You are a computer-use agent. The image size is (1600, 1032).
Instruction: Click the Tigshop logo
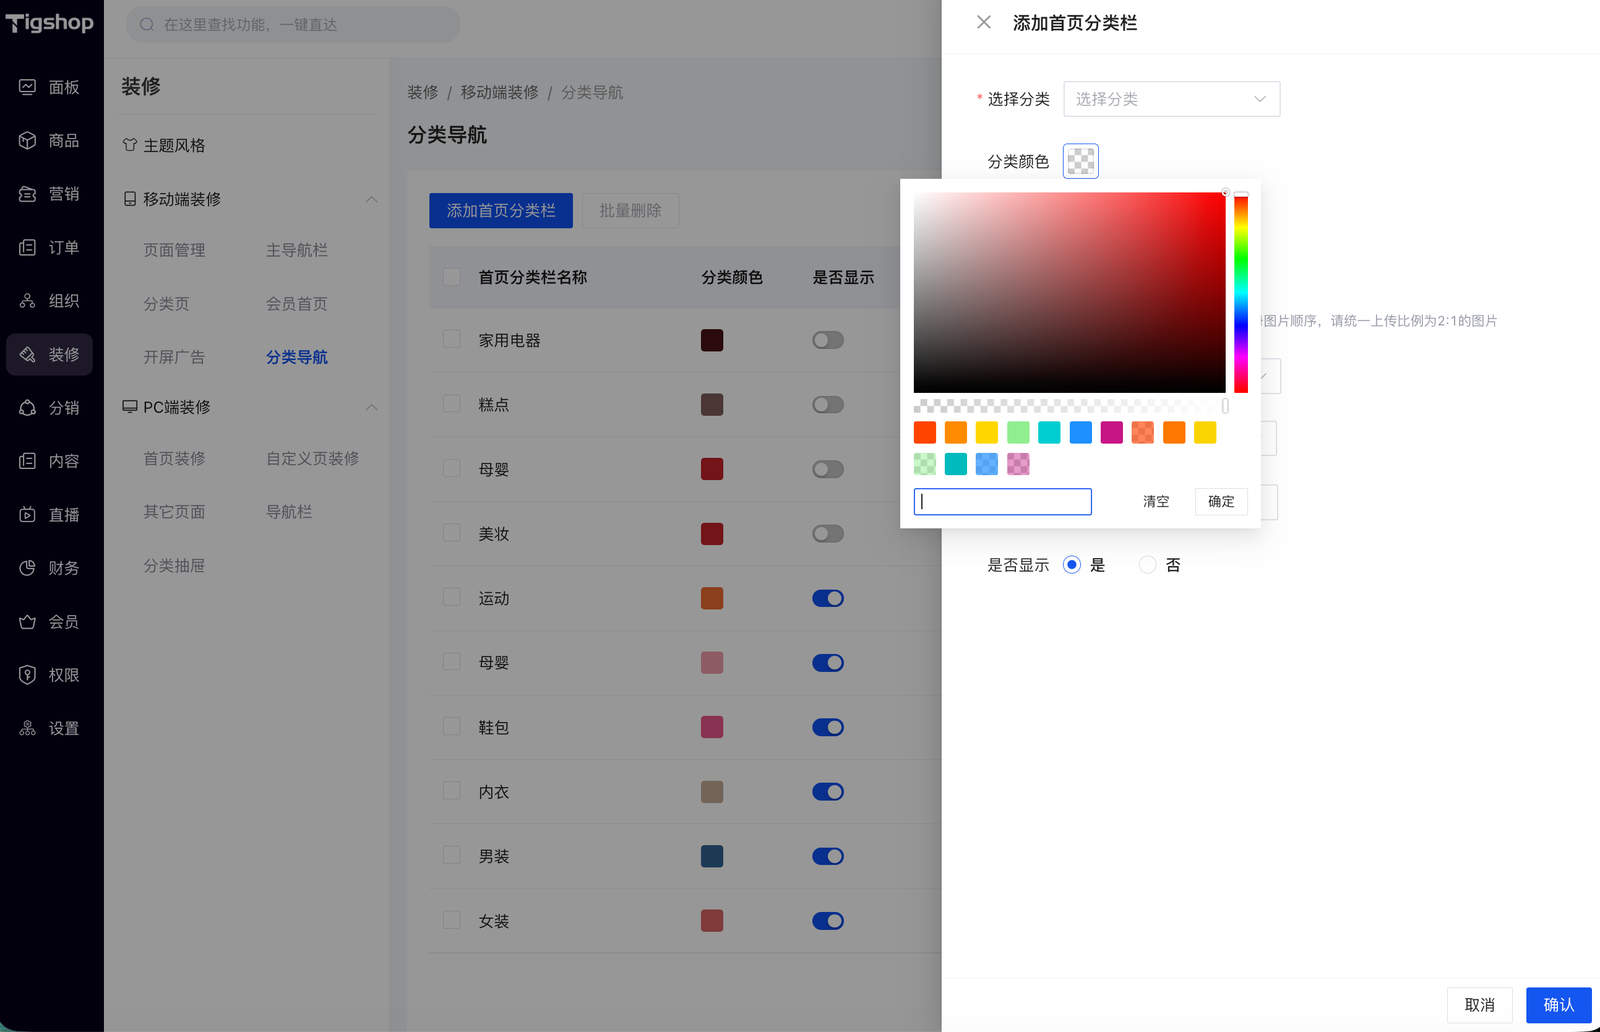50,22
